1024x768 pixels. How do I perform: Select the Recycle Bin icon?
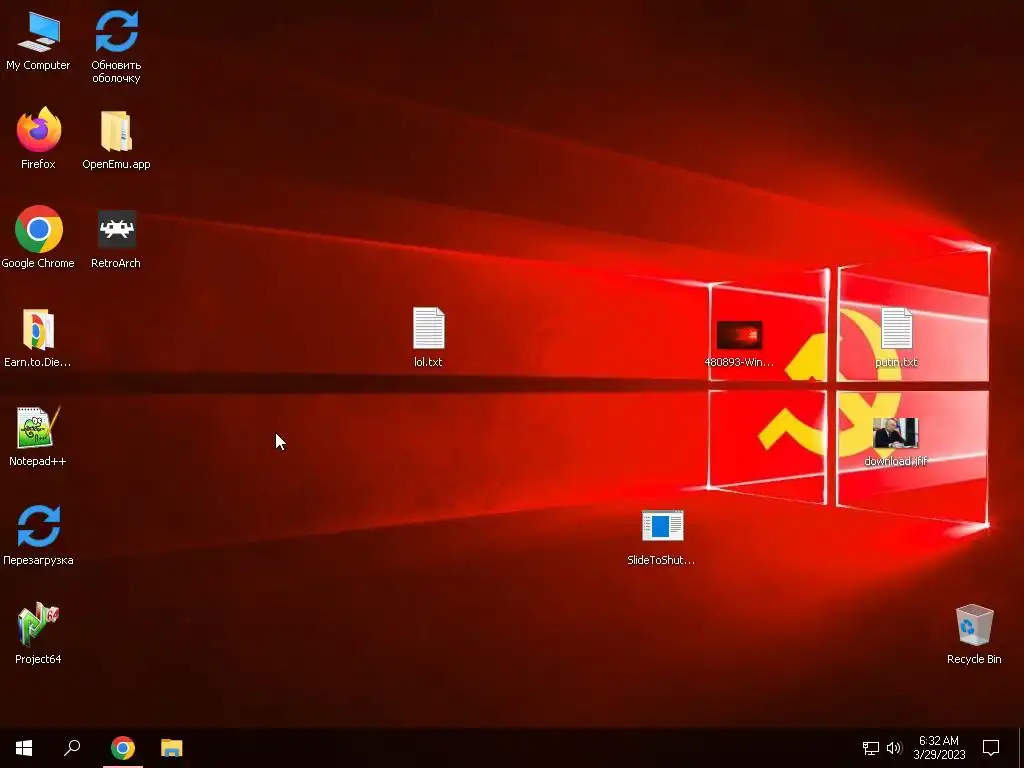click(x=974, y=625)
